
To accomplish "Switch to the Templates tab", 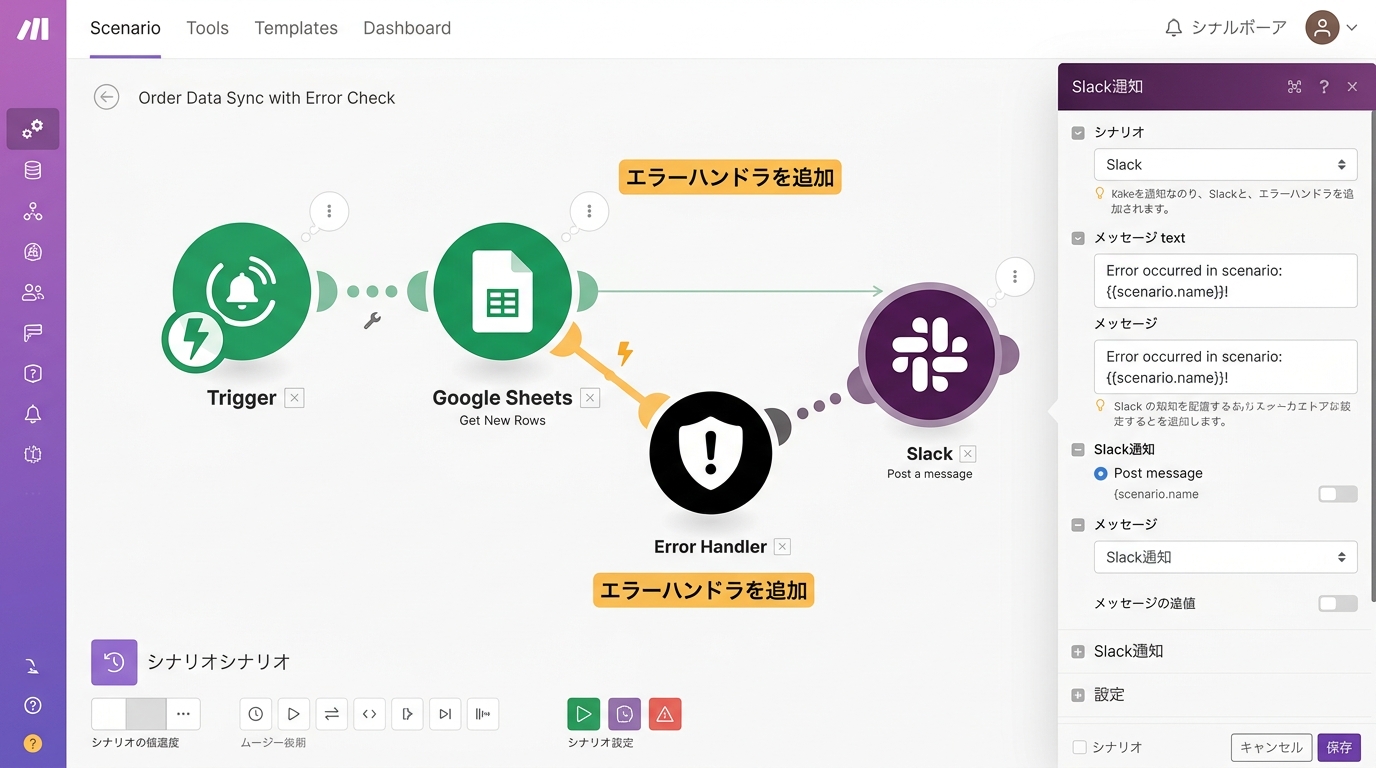I will click(x=296, y=28).
